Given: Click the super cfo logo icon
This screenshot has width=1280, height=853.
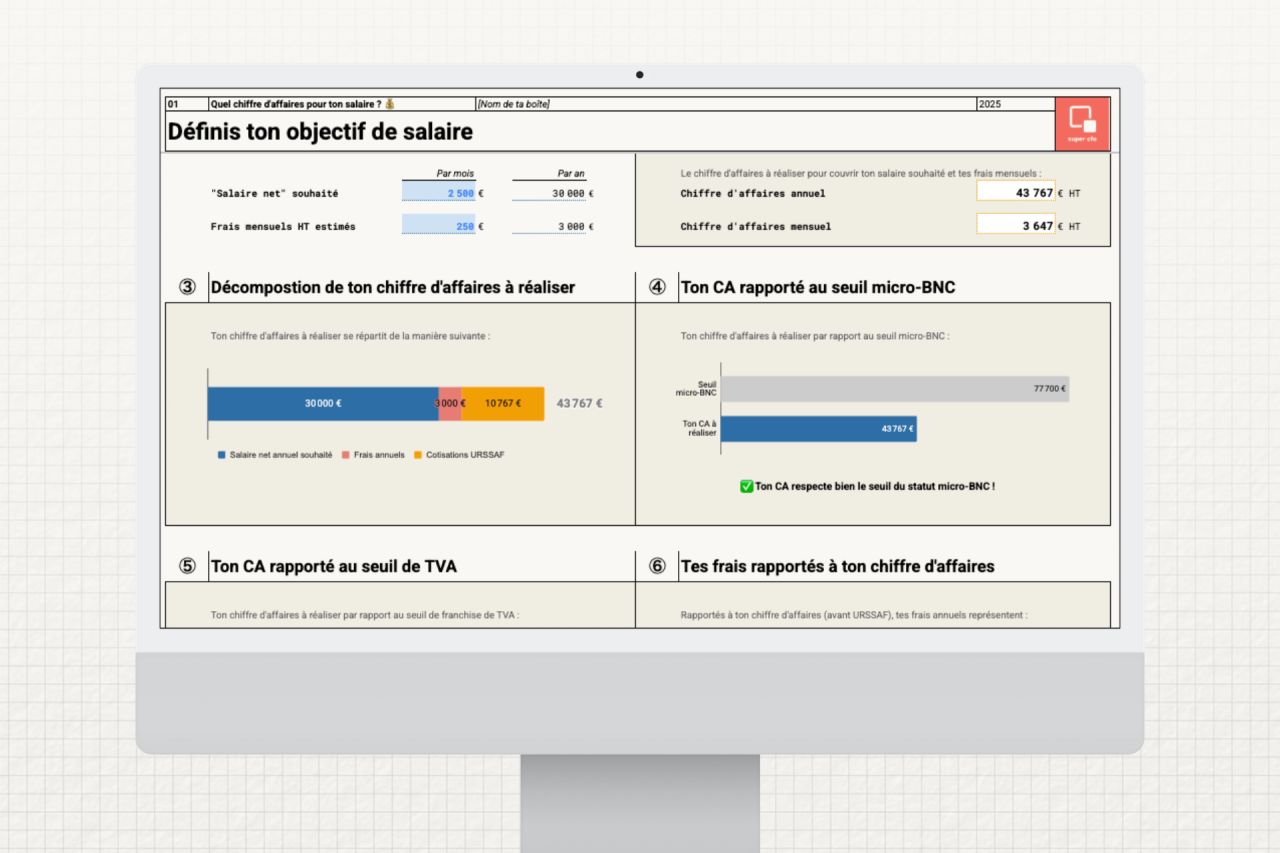Looking at the screenshot, I should pos(1082,123).
